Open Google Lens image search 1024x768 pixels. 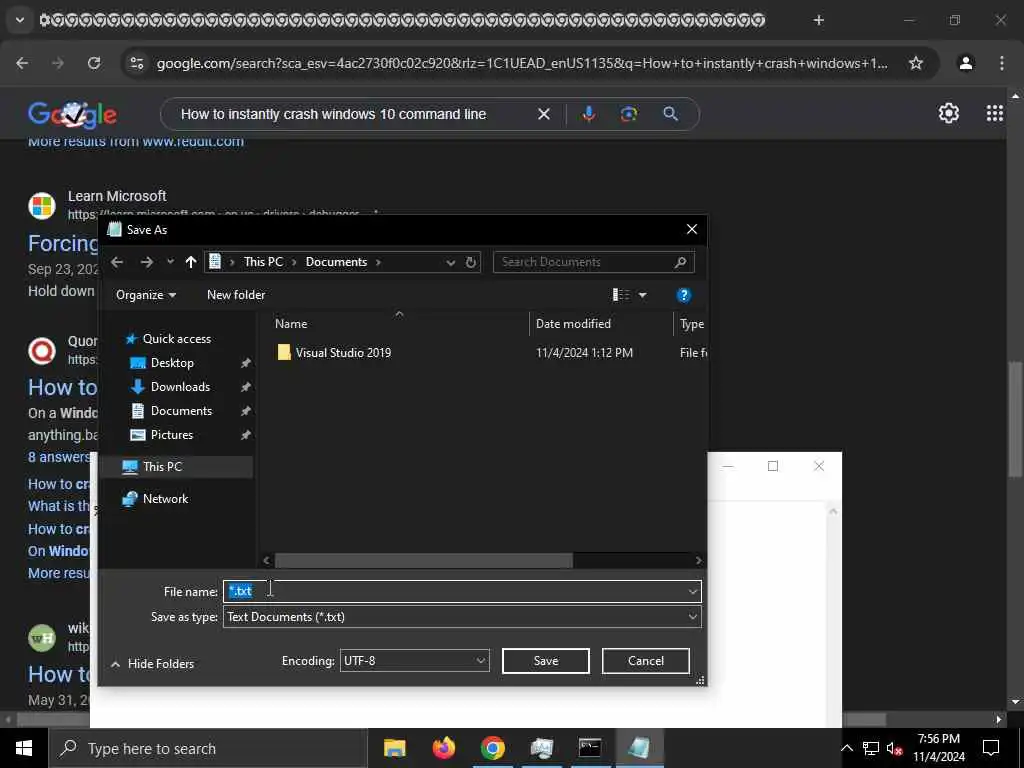pos(628,114)
